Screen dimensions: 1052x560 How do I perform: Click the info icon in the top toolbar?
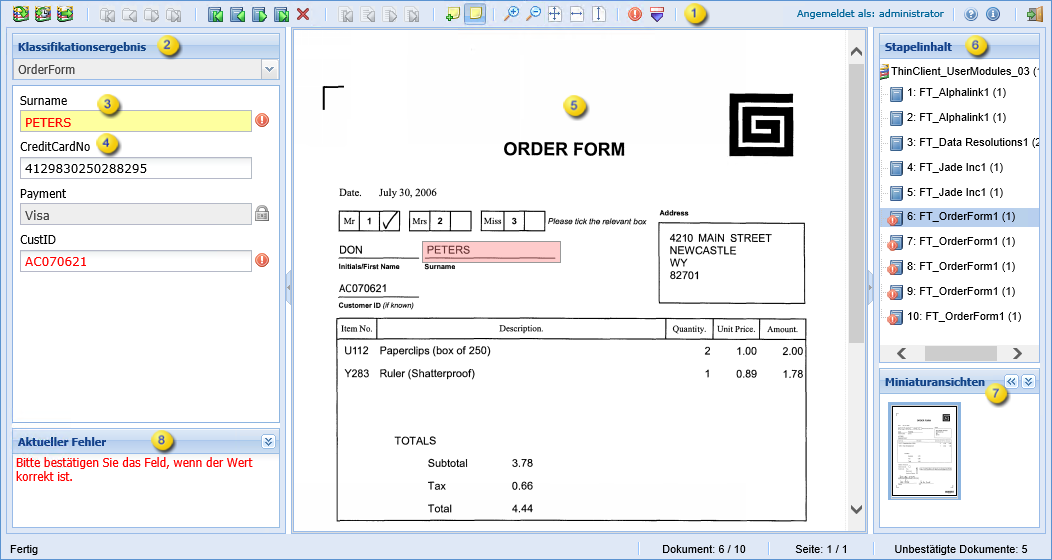[x=993, y=15]
